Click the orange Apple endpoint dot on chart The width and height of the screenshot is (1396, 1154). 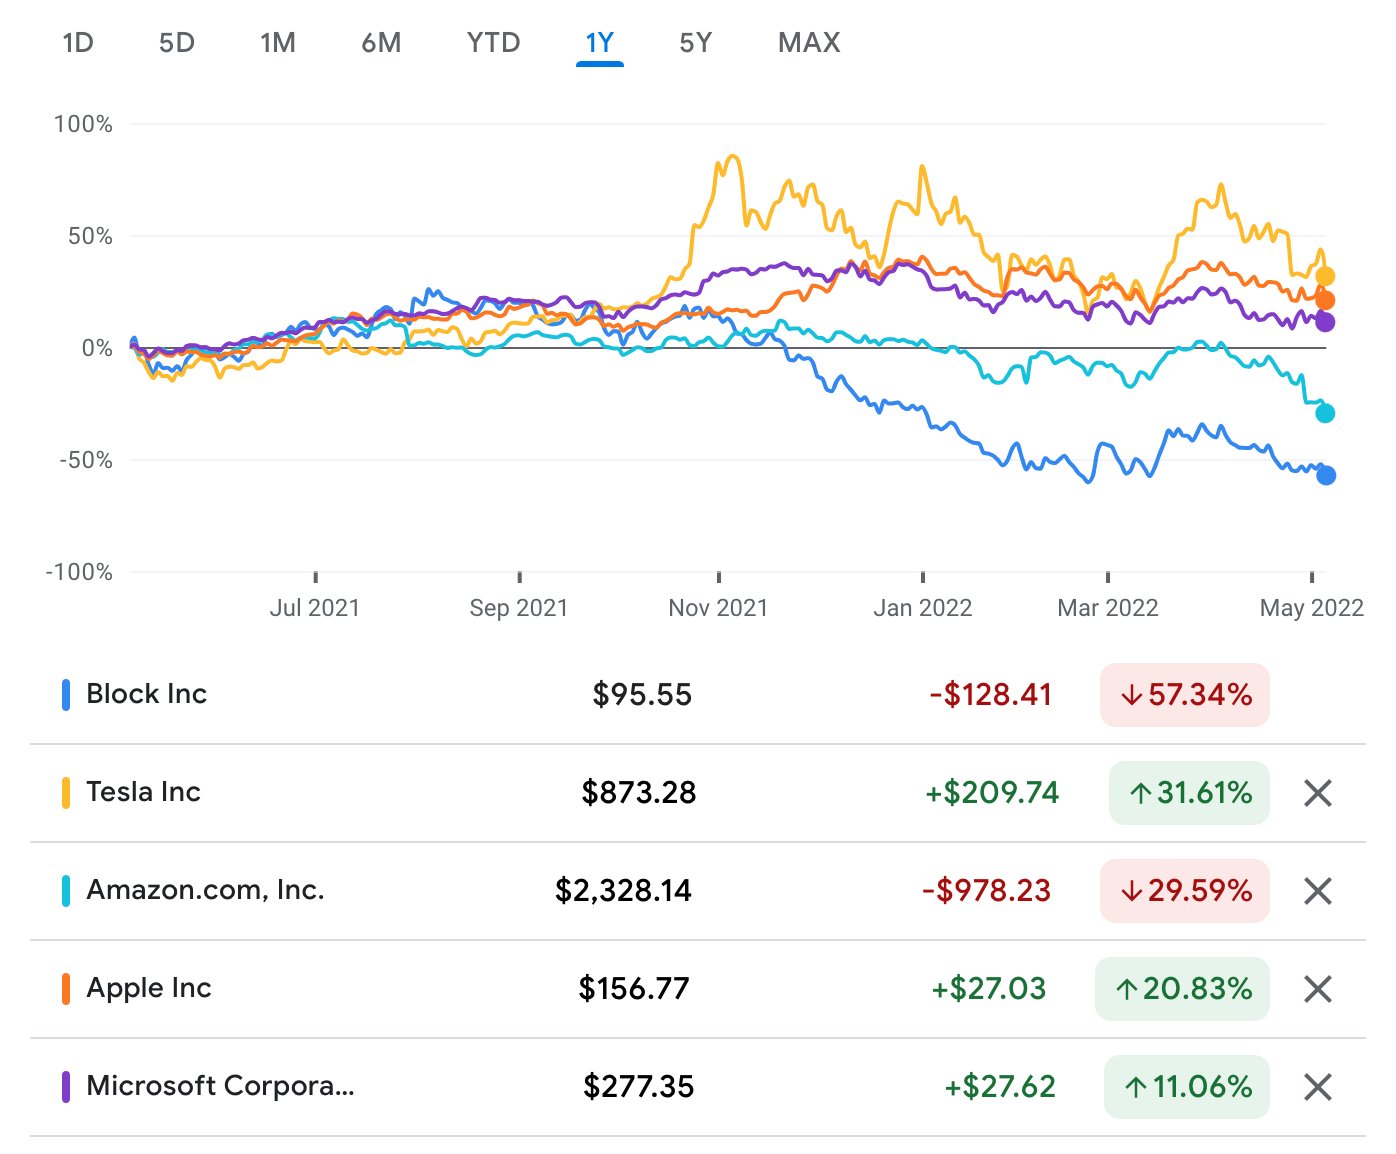coord(1325,300)
